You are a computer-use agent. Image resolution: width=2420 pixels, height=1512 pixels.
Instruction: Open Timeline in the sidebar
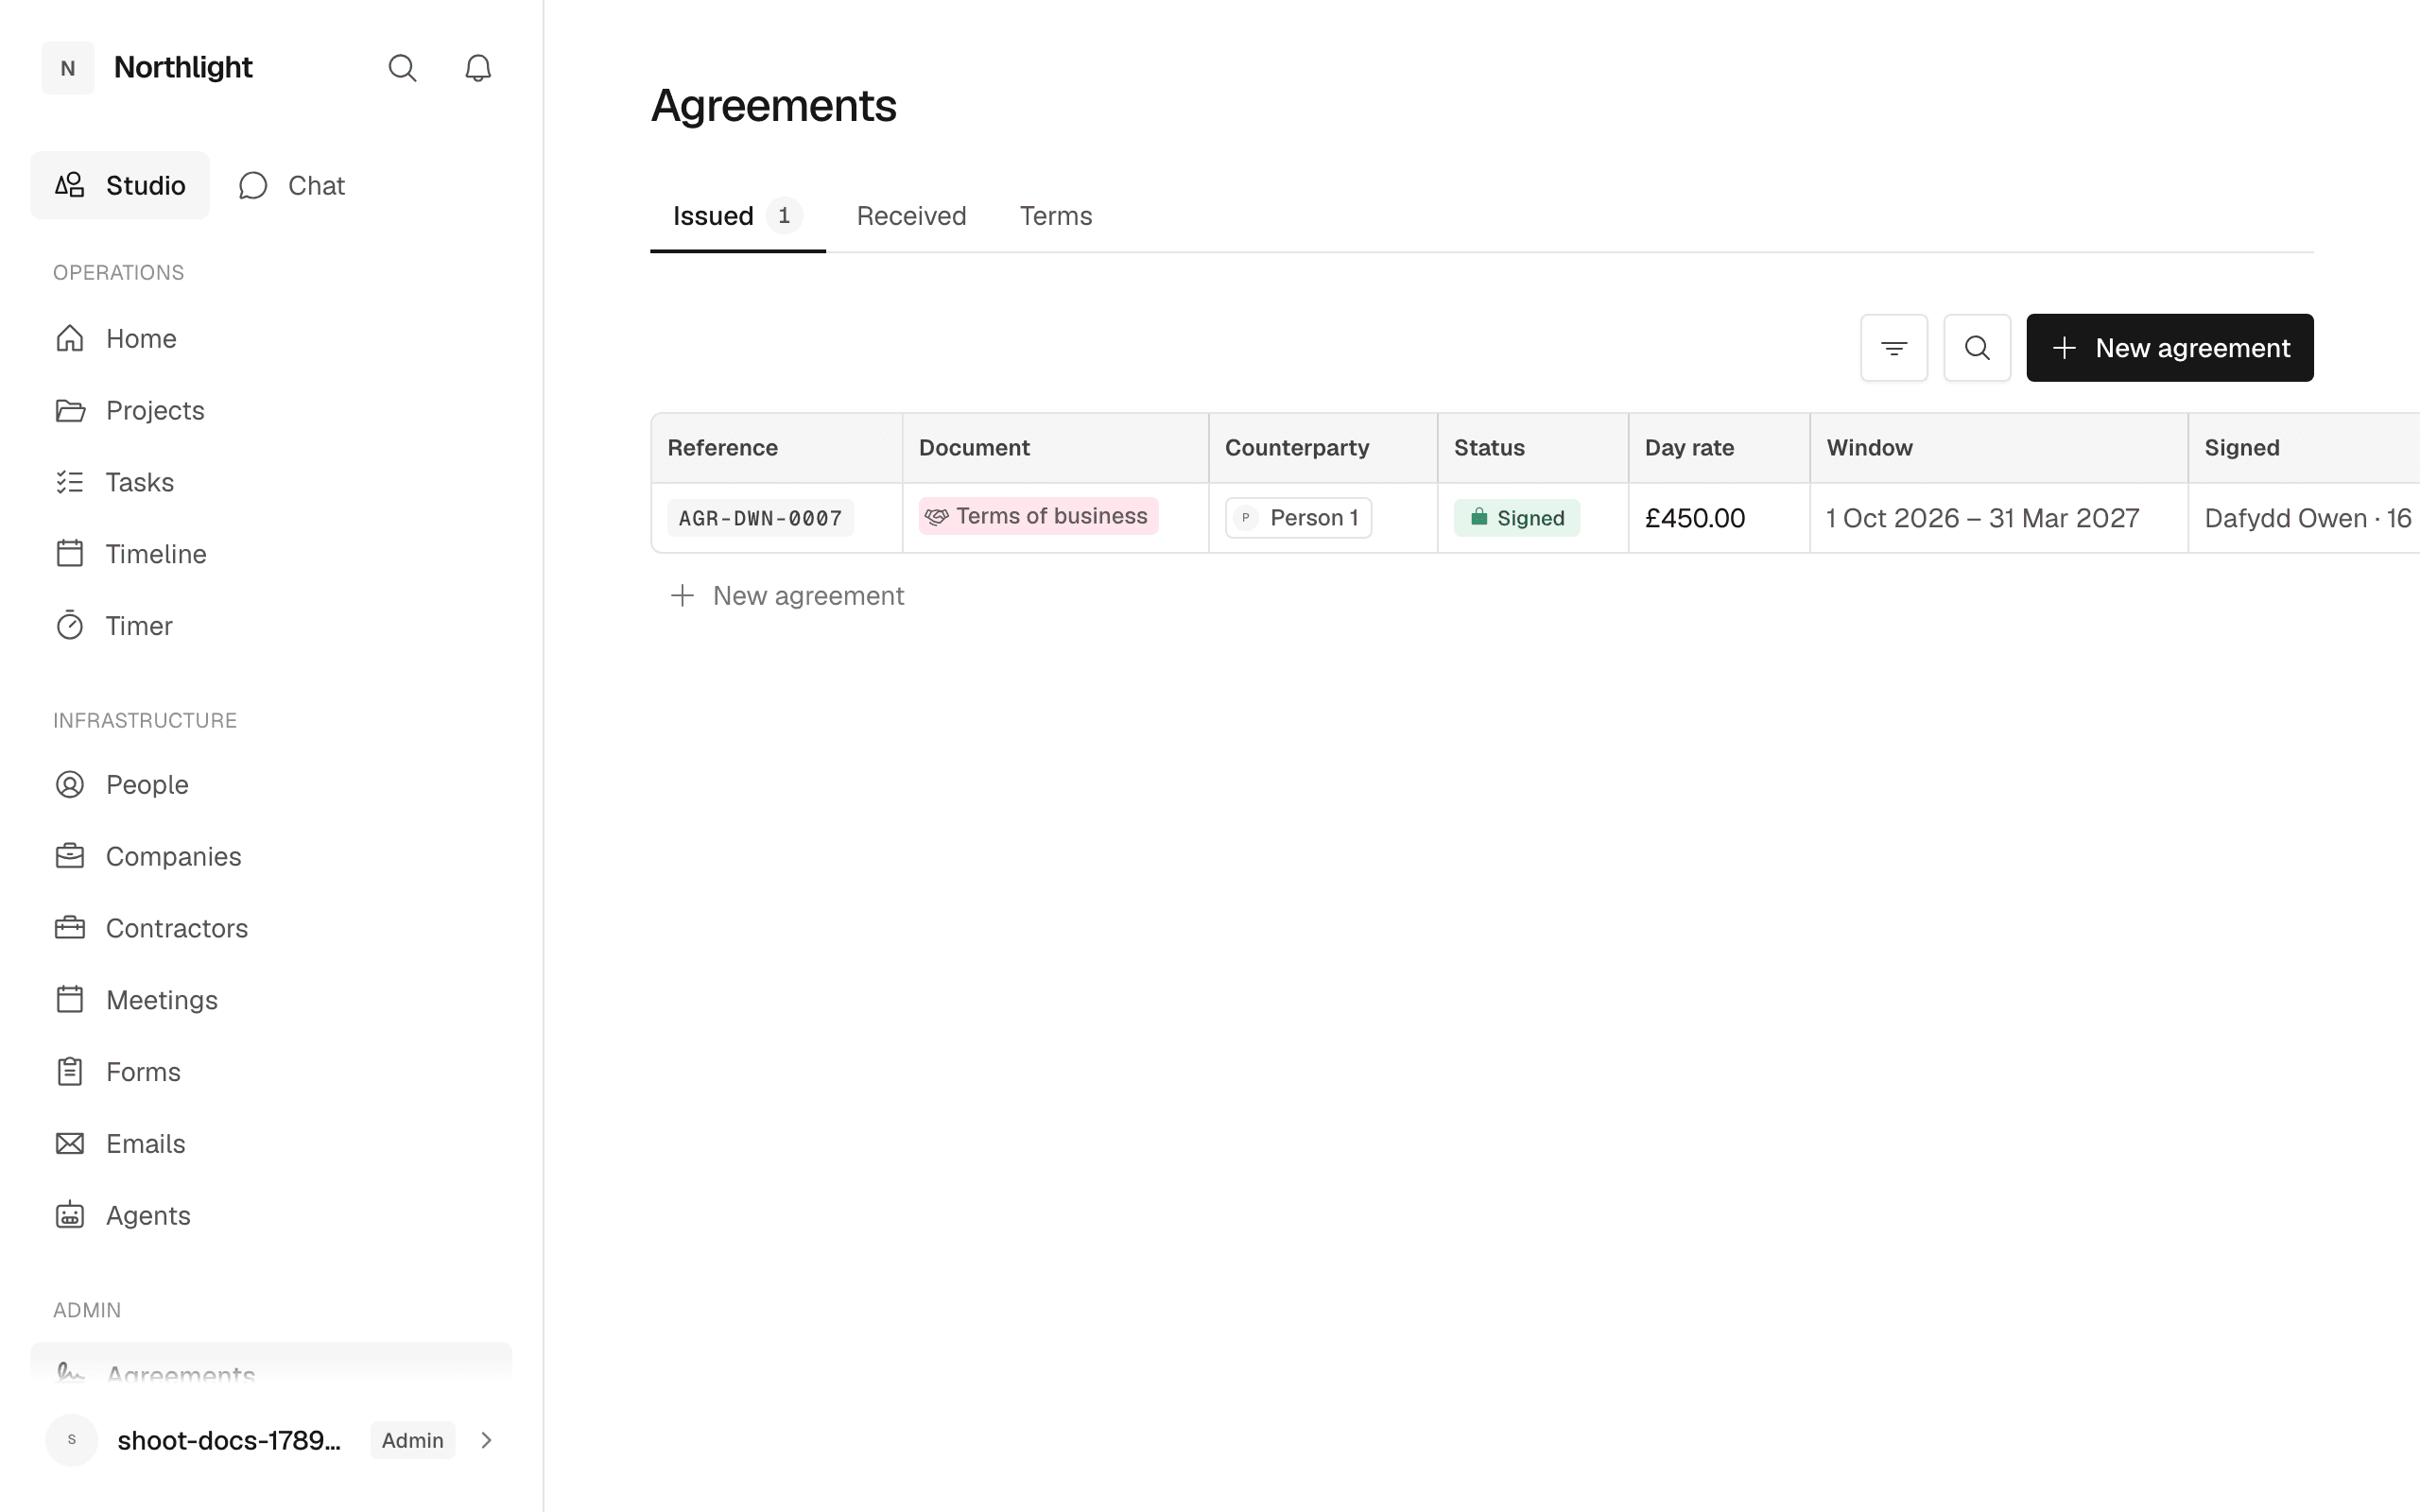[271, 554]
